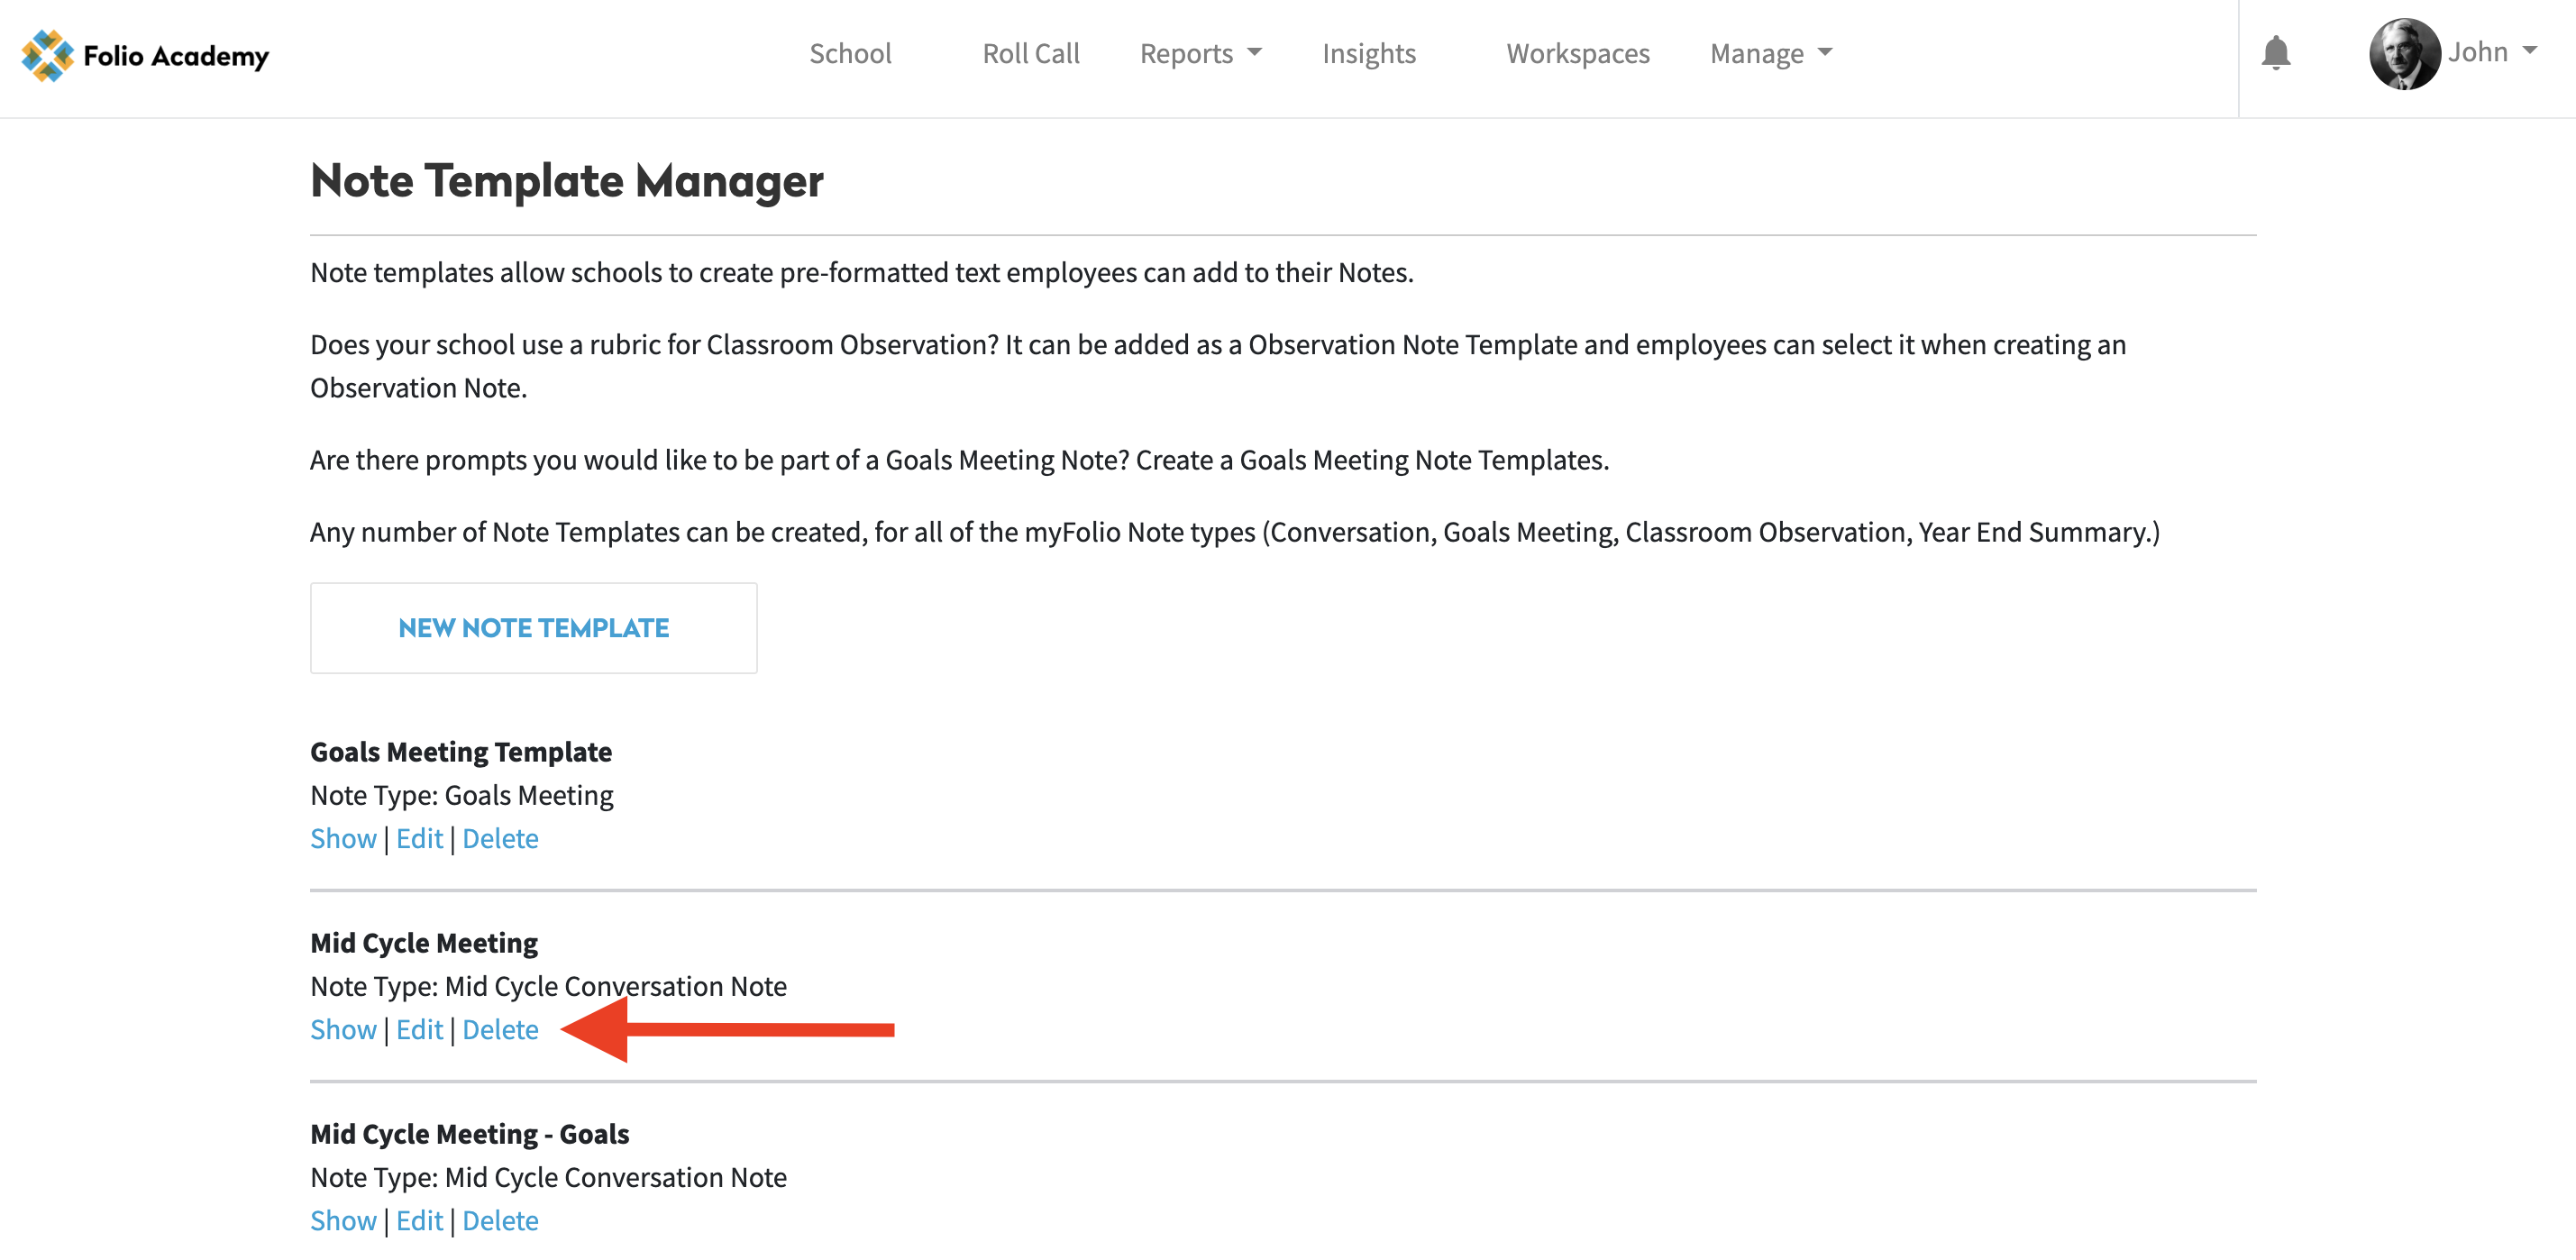Image resolution: width=2576 pixels, height=1260 pixels.
Task: Edit the Mid Cycle Meeting template
Action: click(419, 1029)
